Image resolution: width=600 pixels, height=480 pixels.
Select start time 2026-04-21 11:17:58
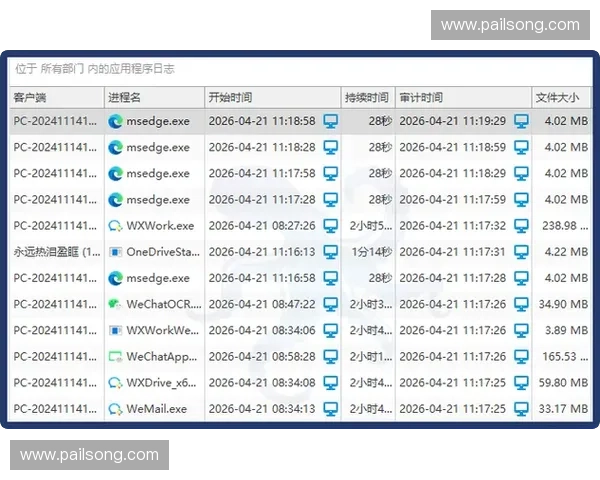click(262, 174)
